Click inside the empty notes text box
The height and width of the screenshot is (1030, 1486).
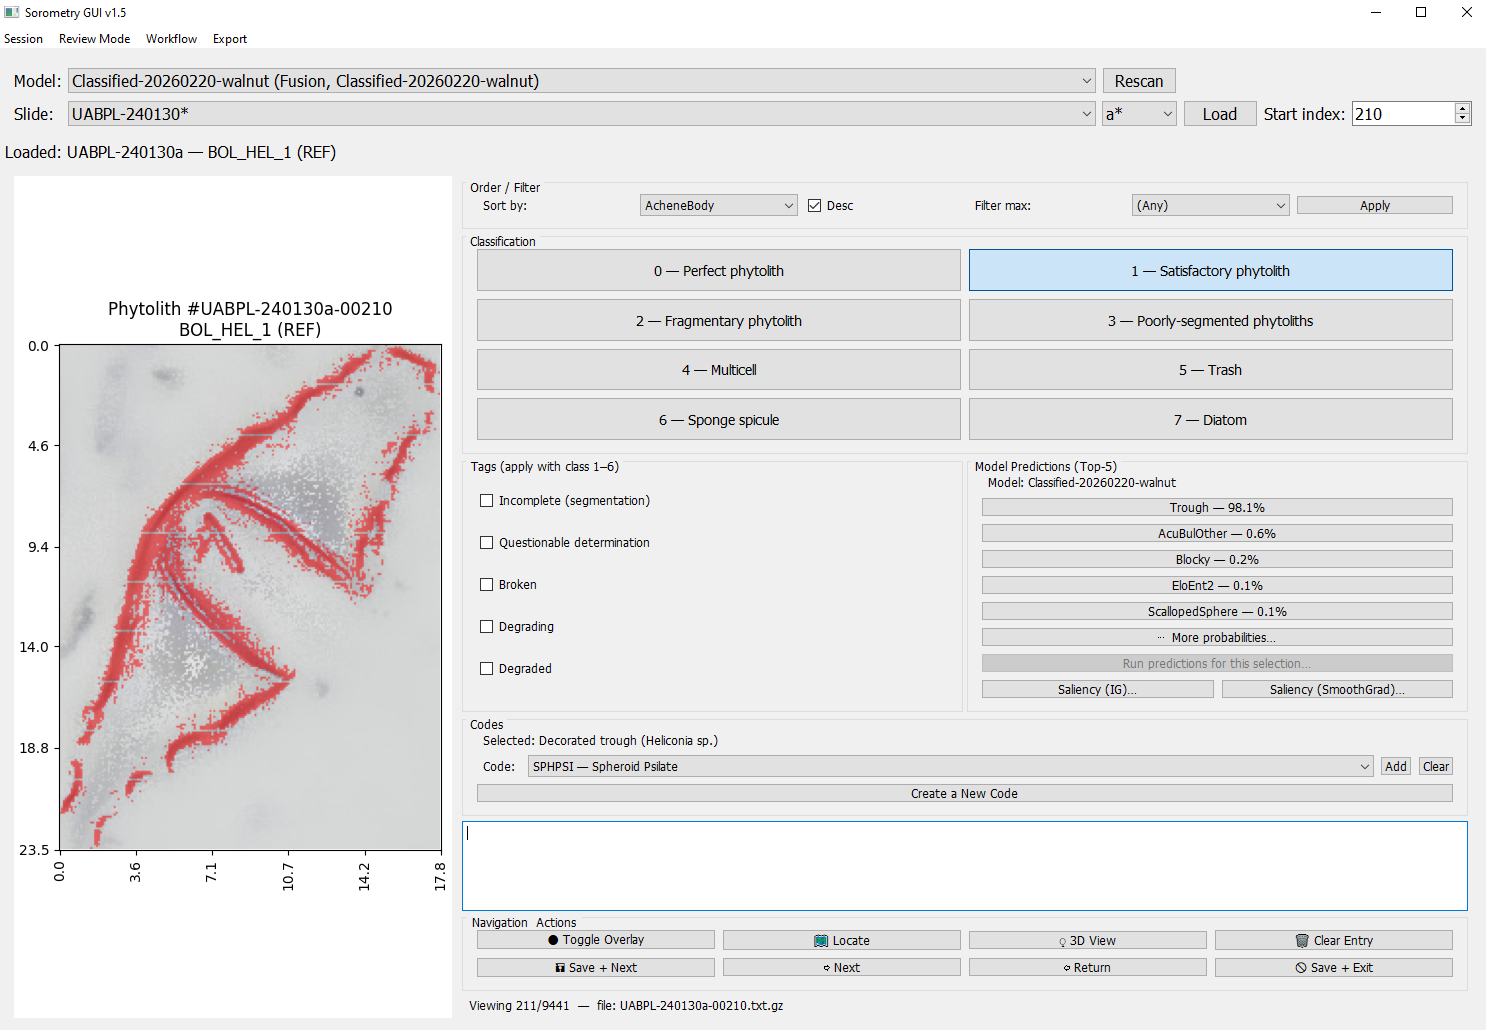click(964, 866)
